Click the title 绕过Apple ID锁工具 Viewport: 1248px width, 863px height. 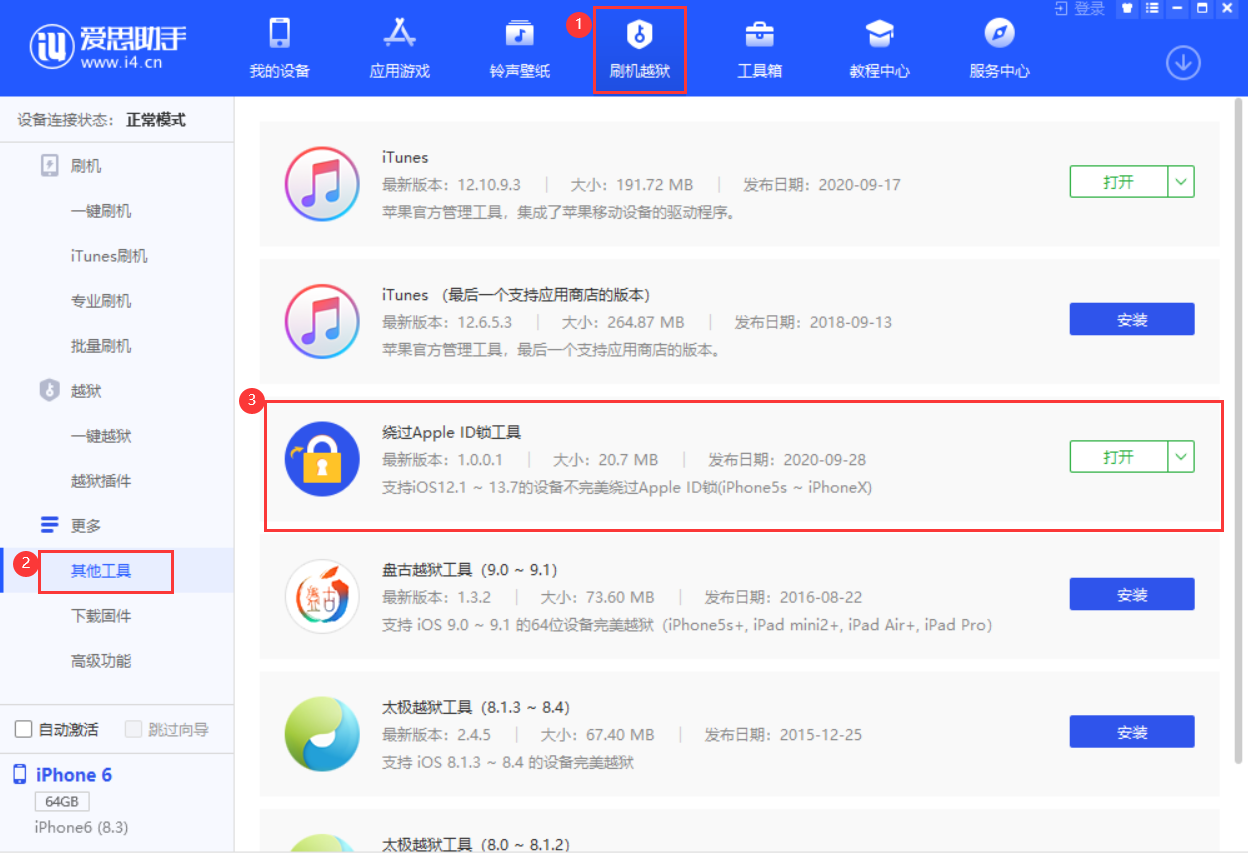click(452, 432)
